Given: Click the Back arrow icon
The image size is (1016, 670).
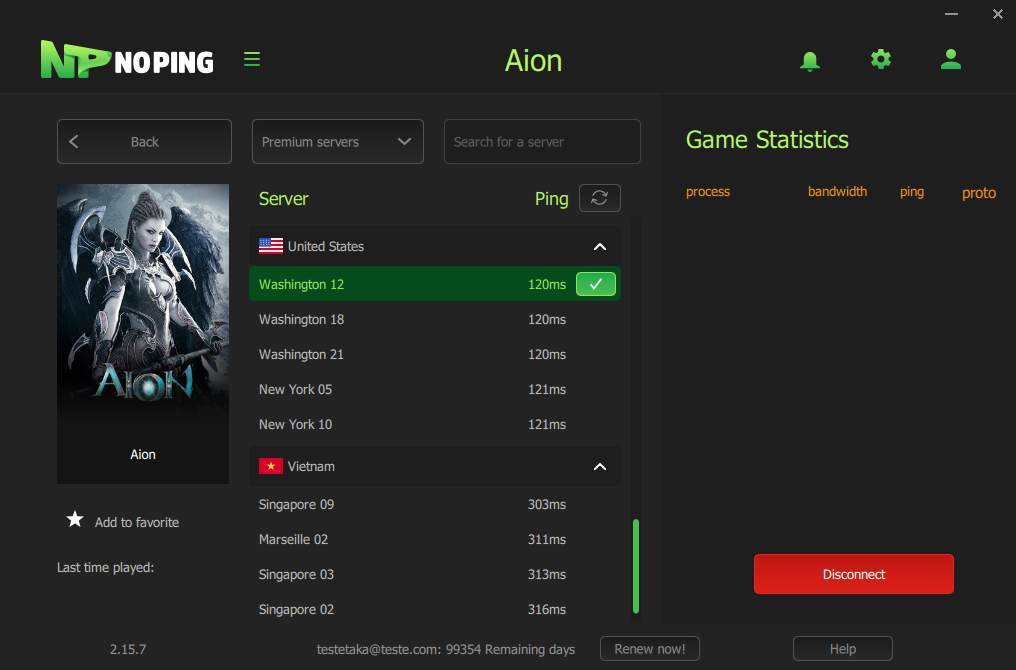Looking at the screenshot, I should [74, 141].
